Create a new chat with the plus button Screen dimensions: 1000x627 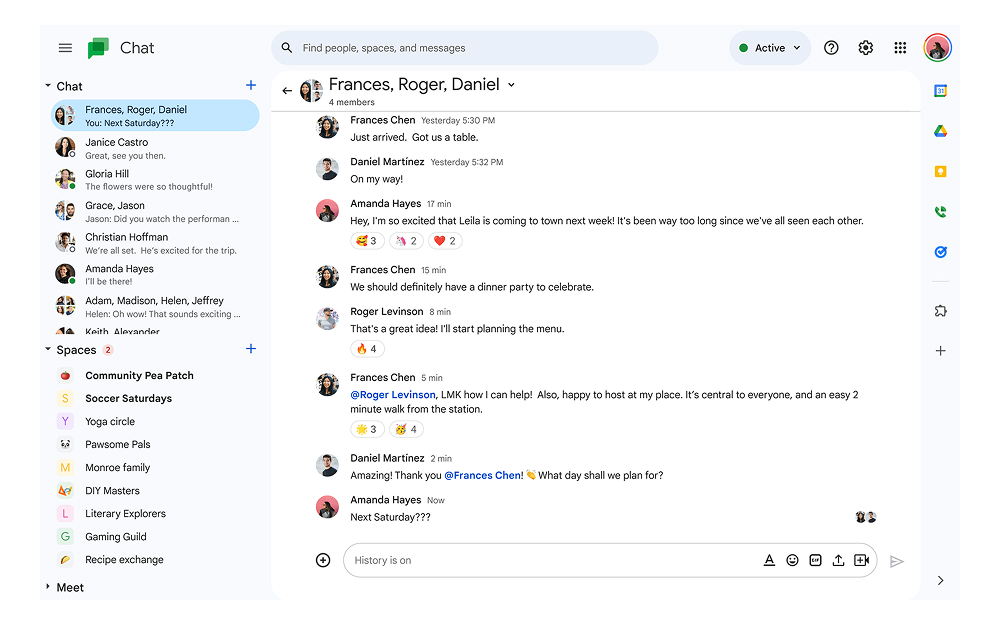[251, 85]
